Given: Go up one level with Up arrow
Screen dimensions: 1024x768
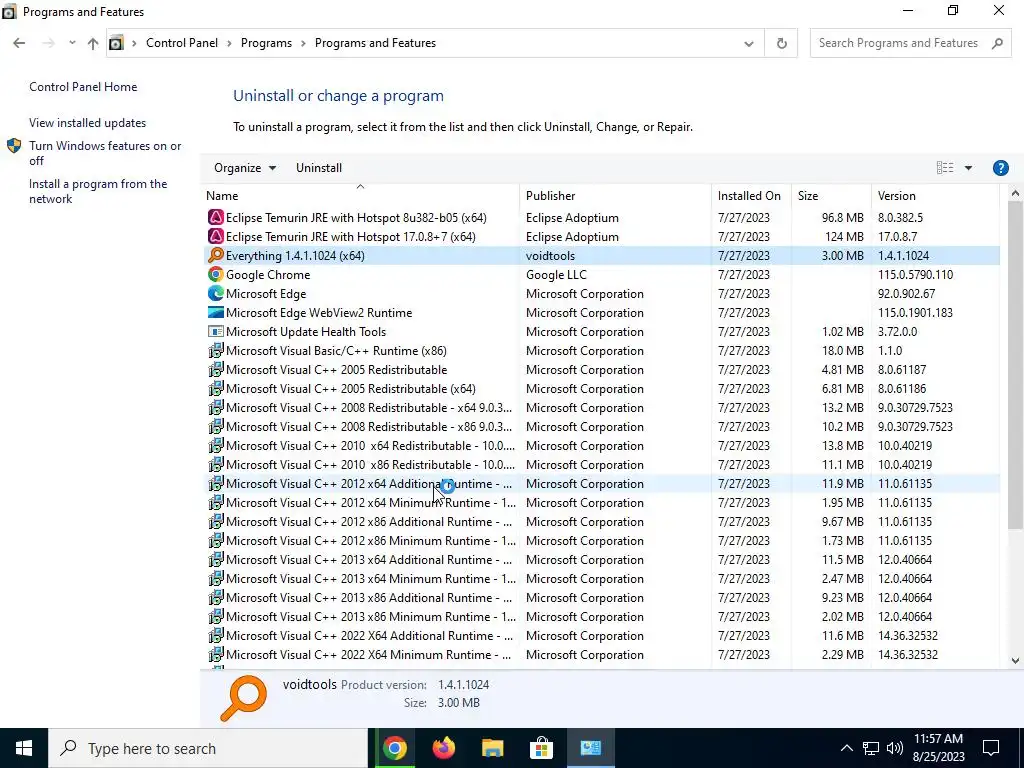Looking at the screenshot, I should click(x=93, y=43).
